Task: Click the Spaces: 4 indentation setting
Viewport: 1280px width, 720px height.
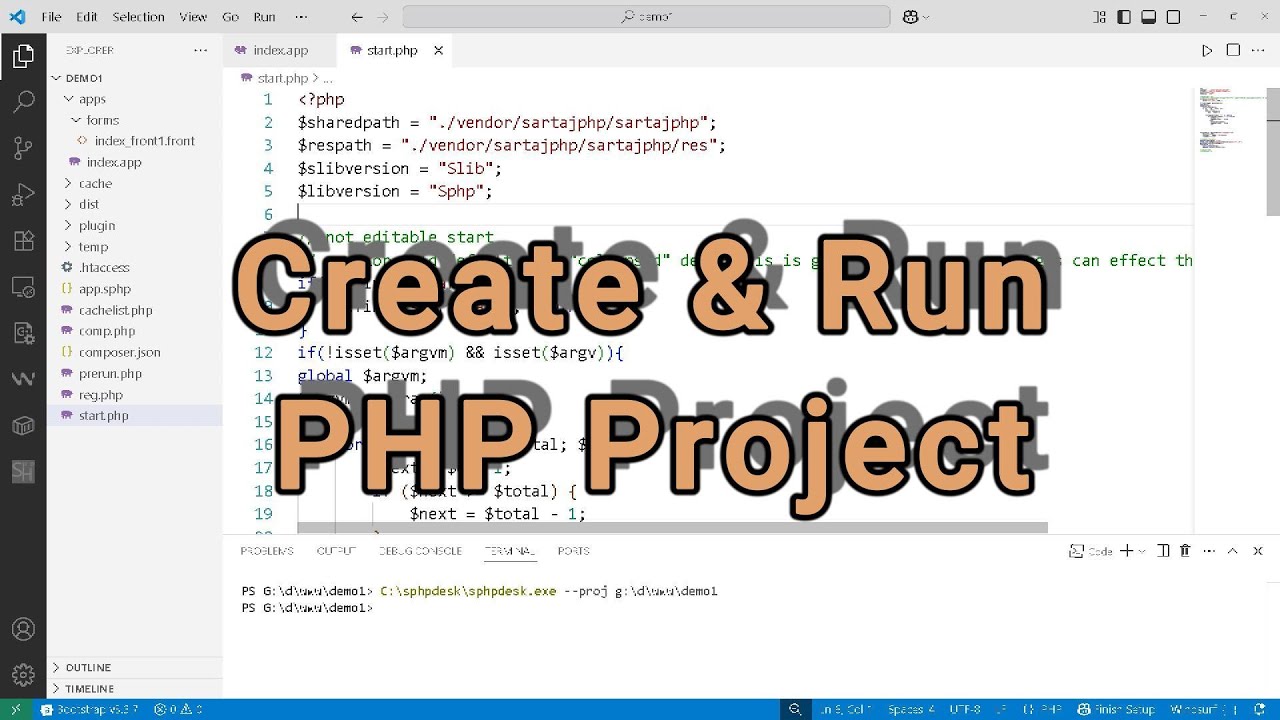Action: [911, 709]
